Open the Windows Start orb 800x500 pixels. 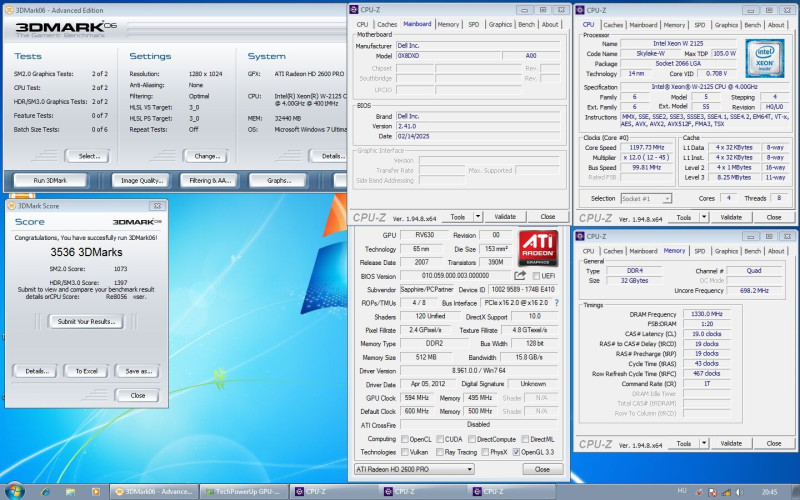coord(15,491)
